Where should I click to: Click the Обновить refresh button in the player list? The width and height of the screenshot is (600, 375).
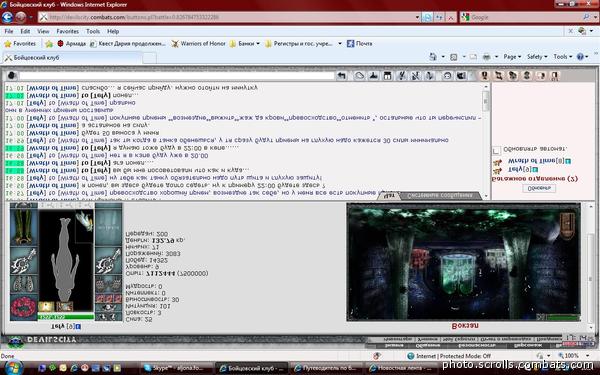pyautogui.click(x=539, y=188)
